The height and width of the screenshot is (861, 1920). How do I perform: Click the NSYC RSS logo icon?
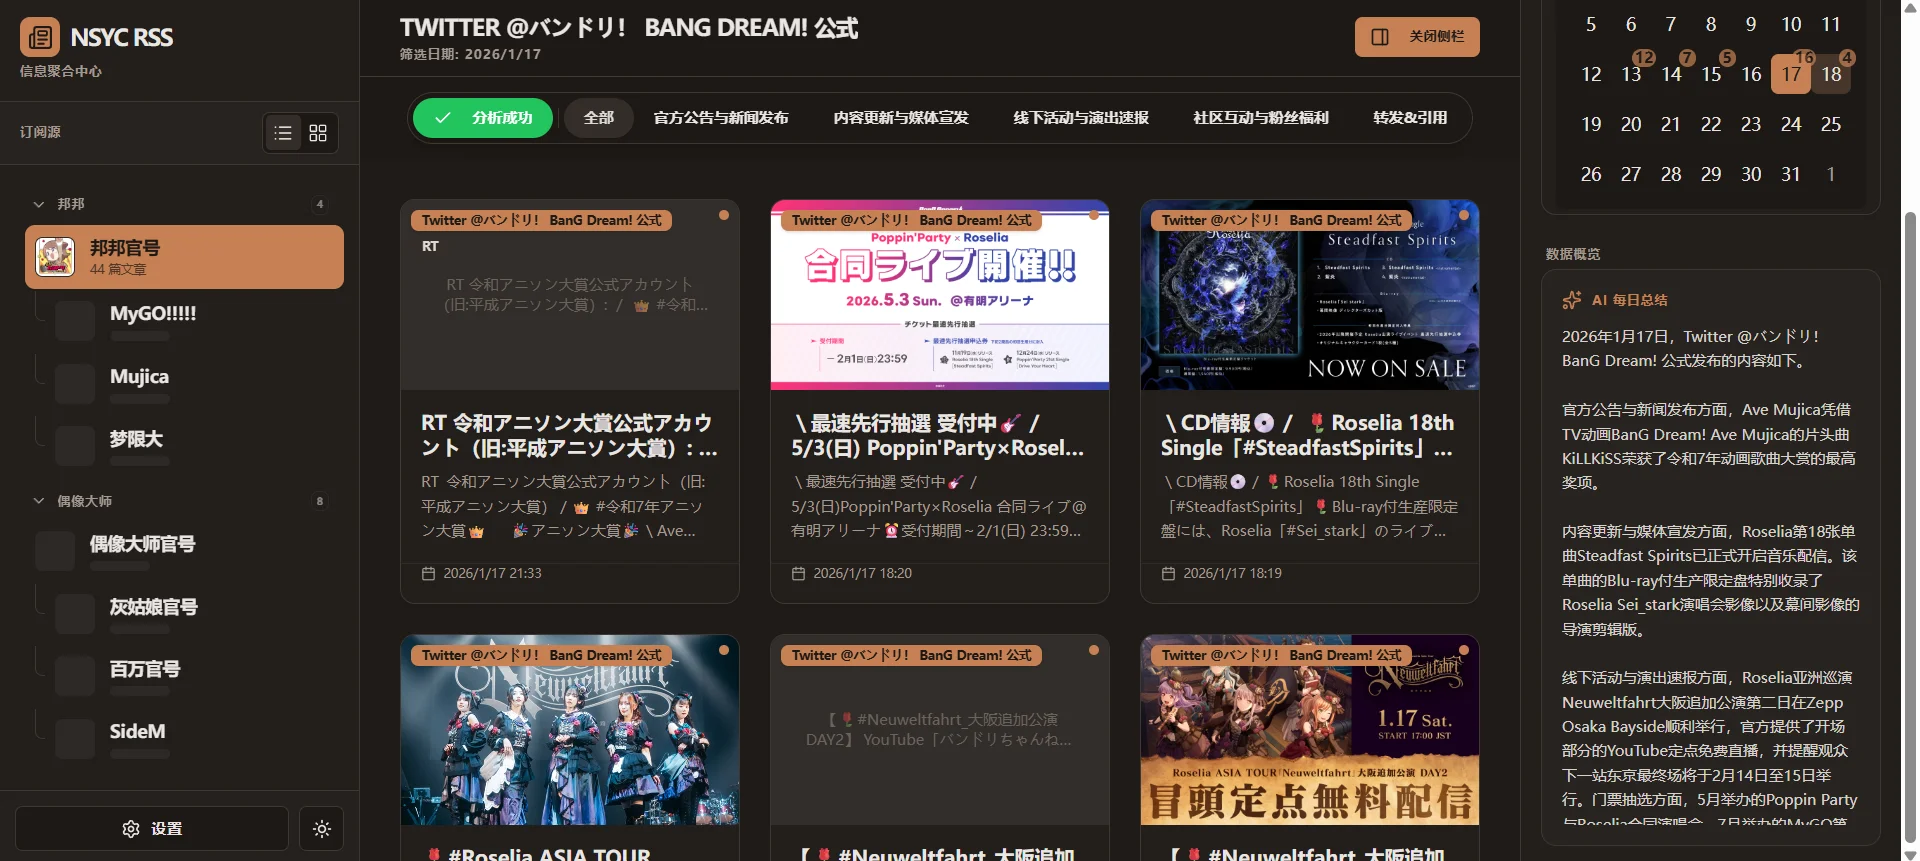click(x=40, y=38)
